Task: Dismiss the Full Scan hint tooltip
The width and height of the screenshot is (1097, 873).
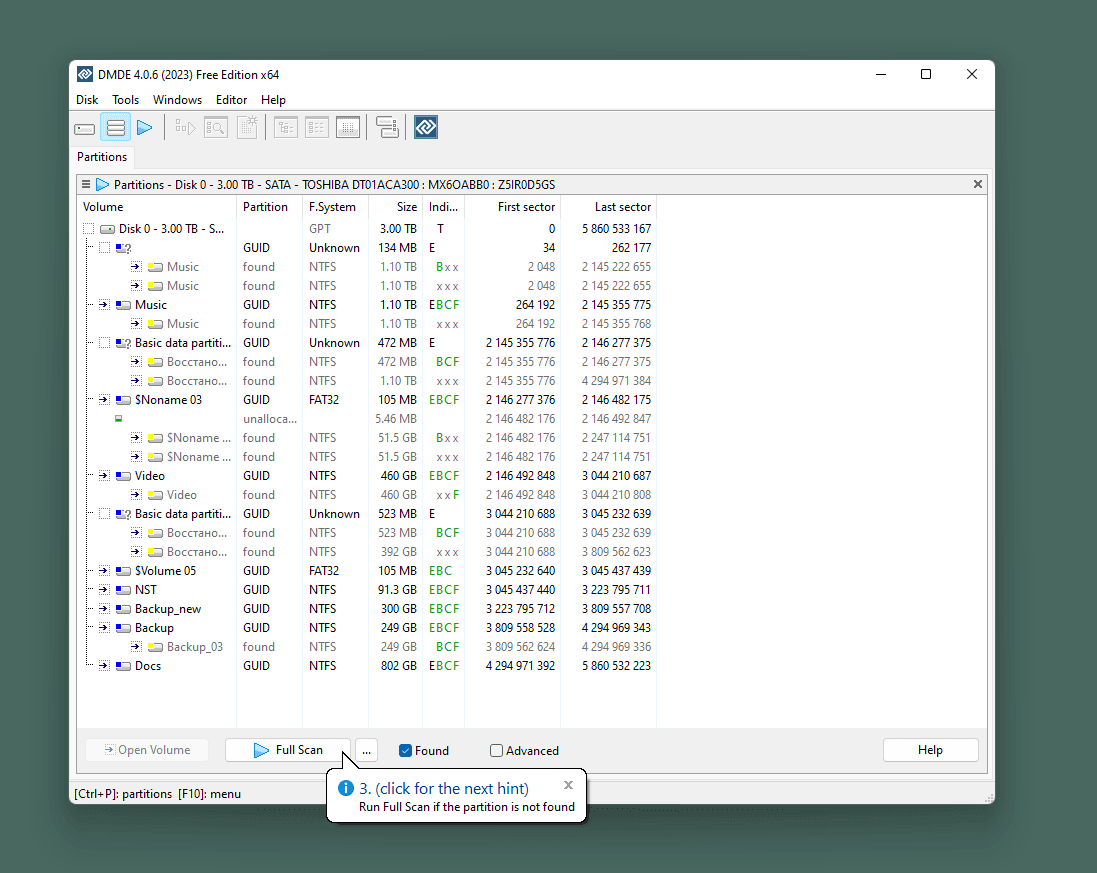Action: pyautogui.click(x=568, y=785)
